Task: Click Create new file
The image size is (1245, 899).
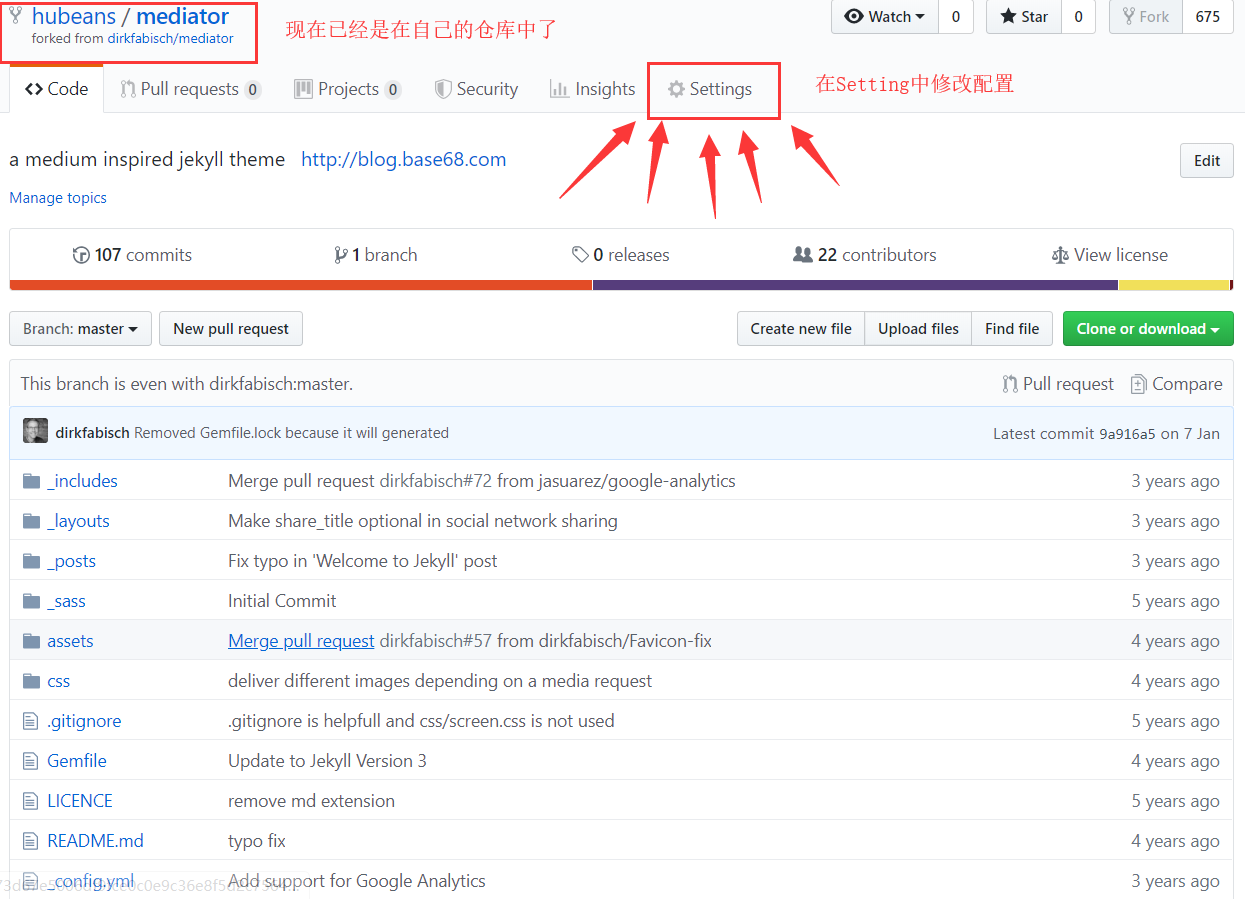Action: pos(801,329)
